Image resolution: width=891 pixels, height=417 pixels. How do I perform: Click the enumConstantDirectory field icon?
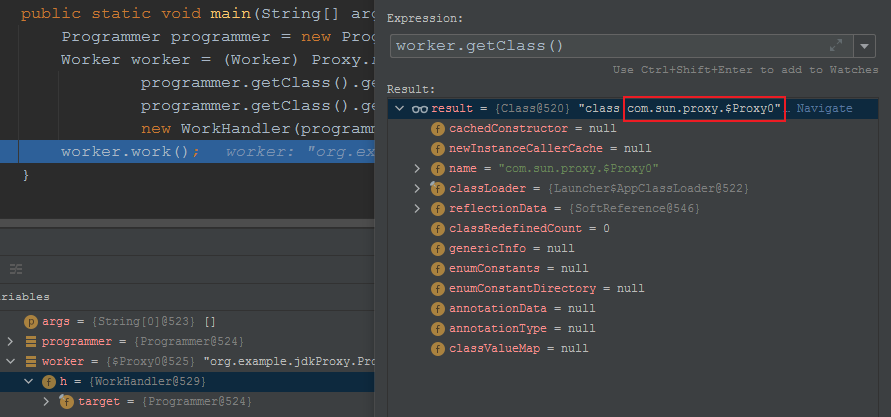[438, 289]
